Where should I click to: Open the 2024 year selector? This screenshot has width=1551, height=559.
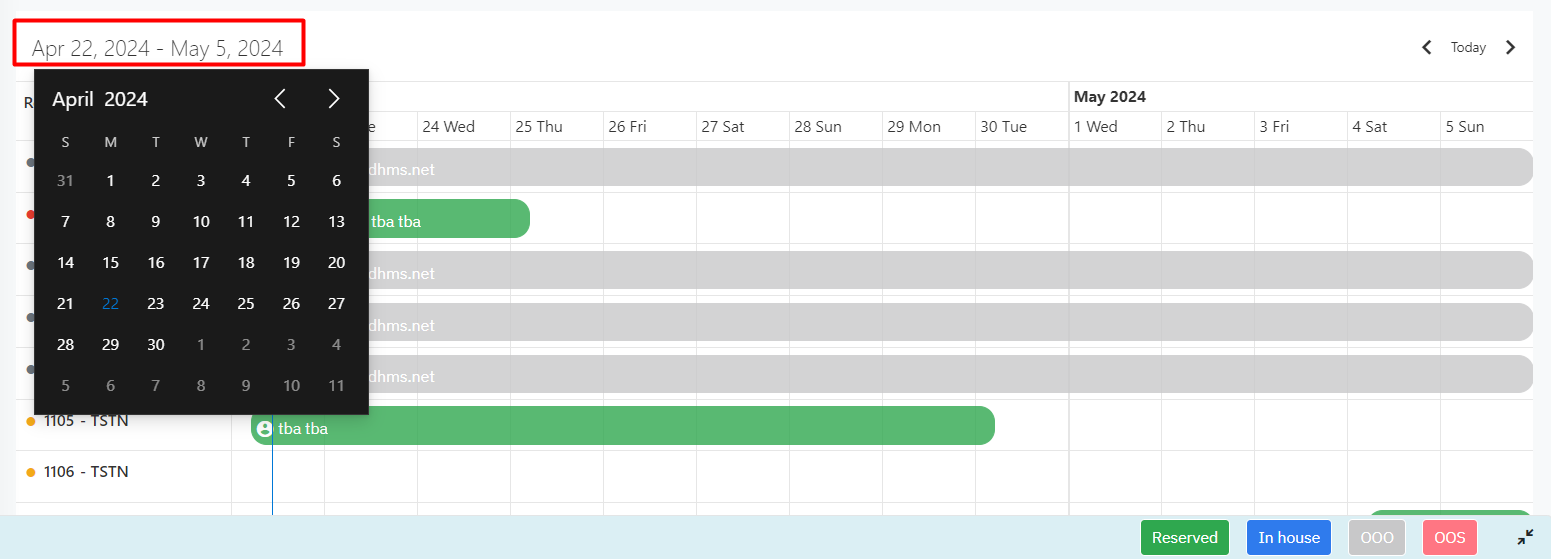coord(126,99)
